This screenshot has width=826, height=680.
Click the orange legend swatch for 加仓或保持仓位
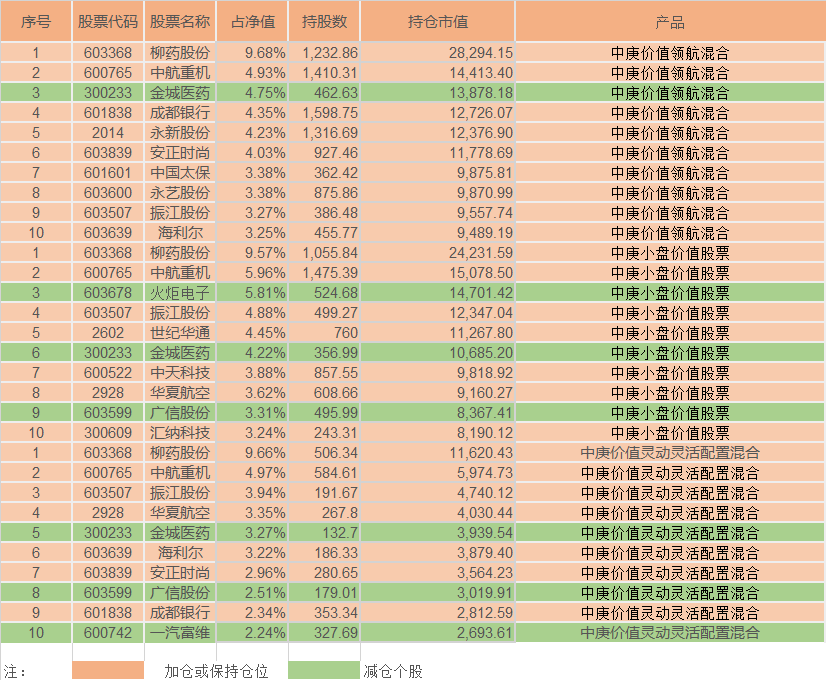(x=108, y=670)
